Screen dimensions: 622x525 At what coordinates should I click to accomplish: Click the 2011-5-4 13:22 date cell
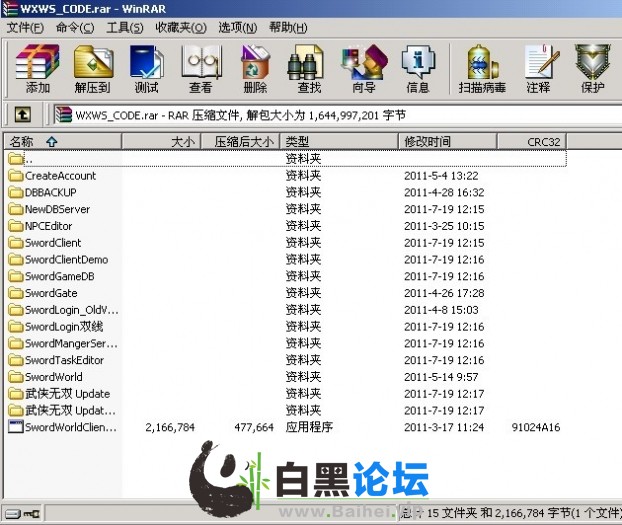[x=441, y=176]
